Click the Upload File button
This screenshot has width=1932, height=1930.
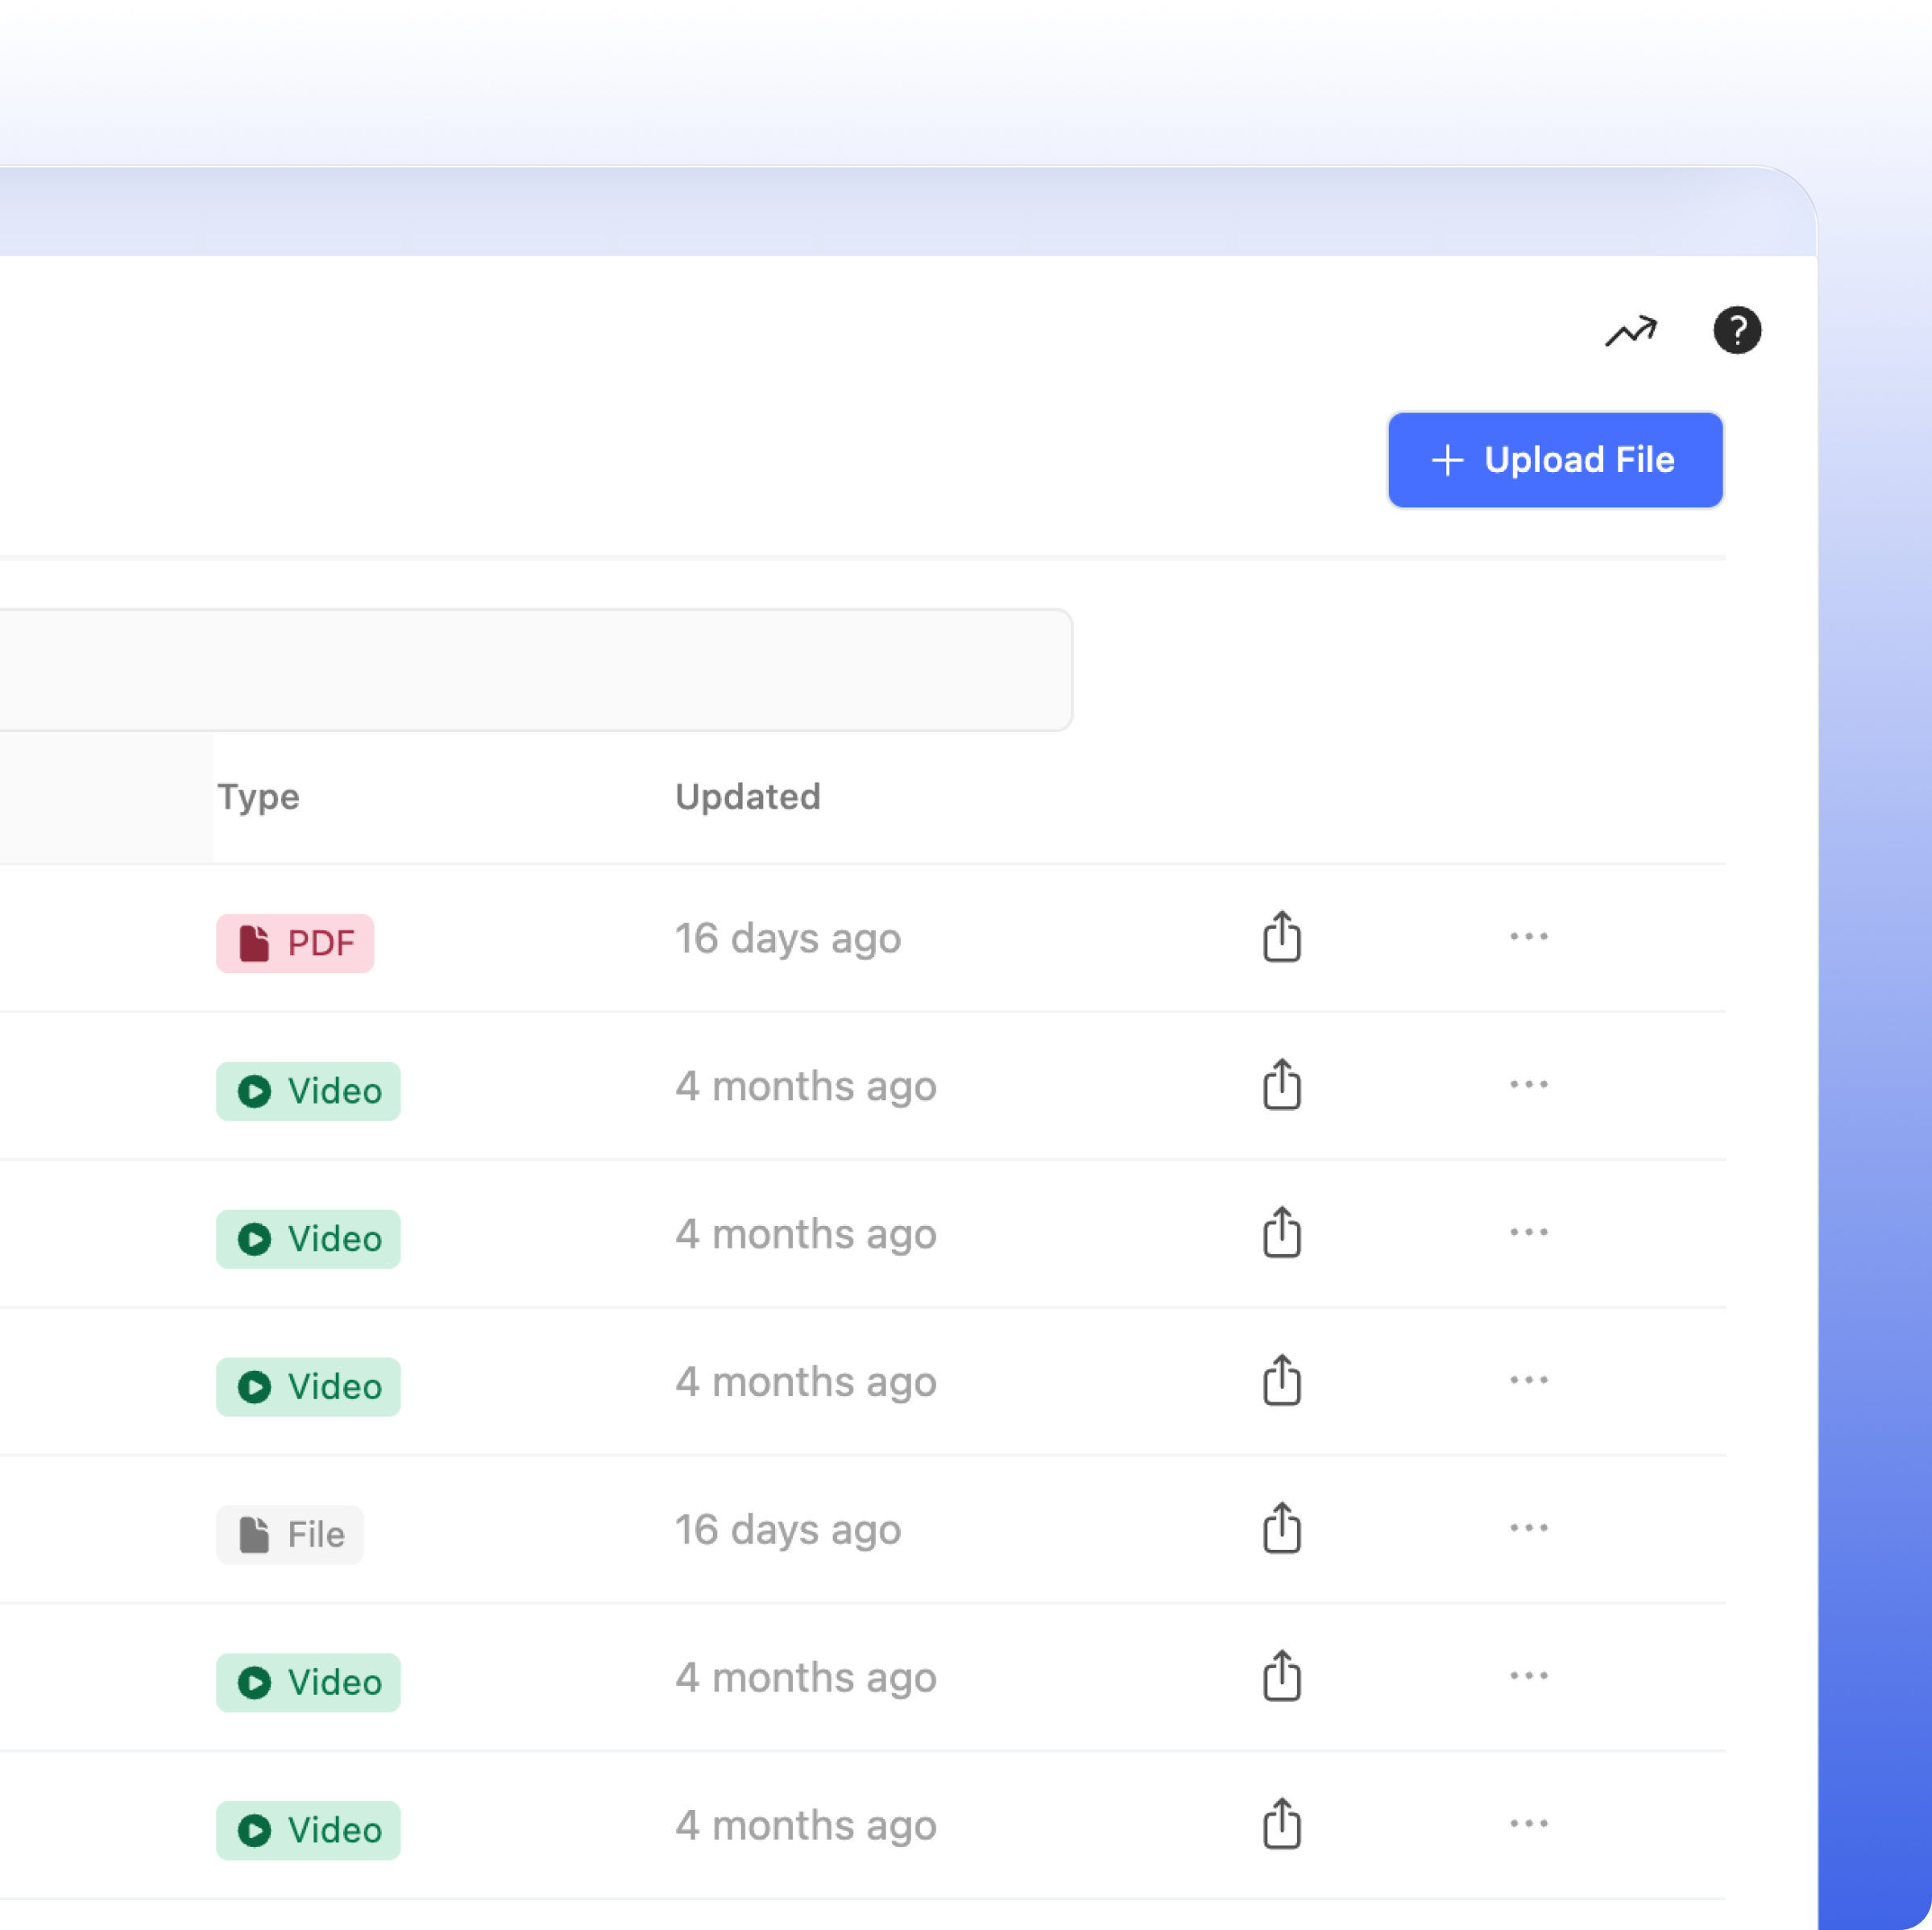point(1555,460)
